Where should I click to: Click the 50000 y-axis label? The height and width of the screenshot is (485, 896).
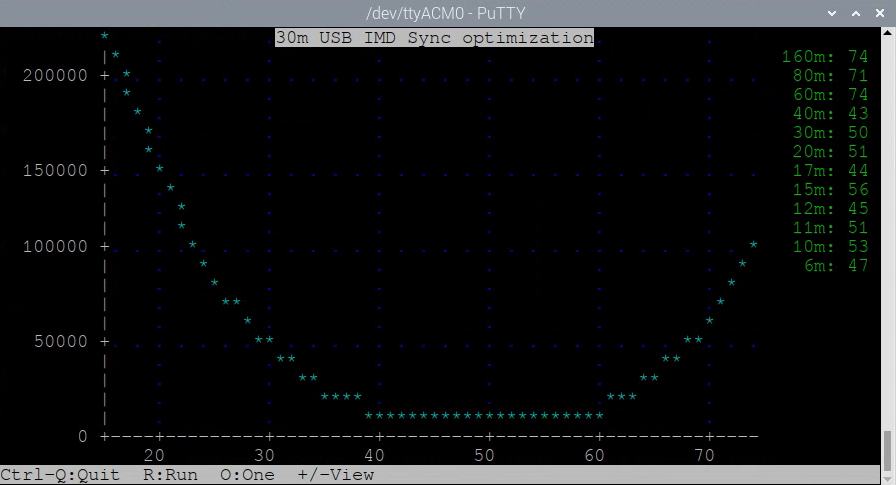(59, 342)
